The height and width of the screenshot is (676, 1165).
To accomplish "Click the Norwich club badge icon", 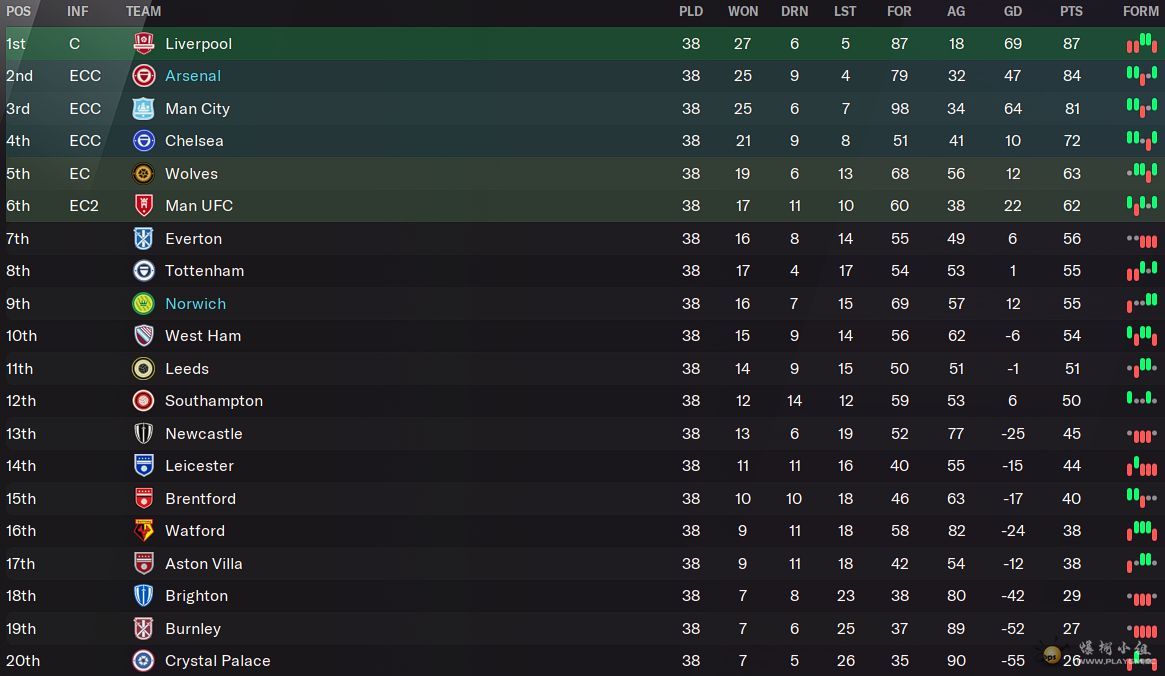I will coord(144,304).
